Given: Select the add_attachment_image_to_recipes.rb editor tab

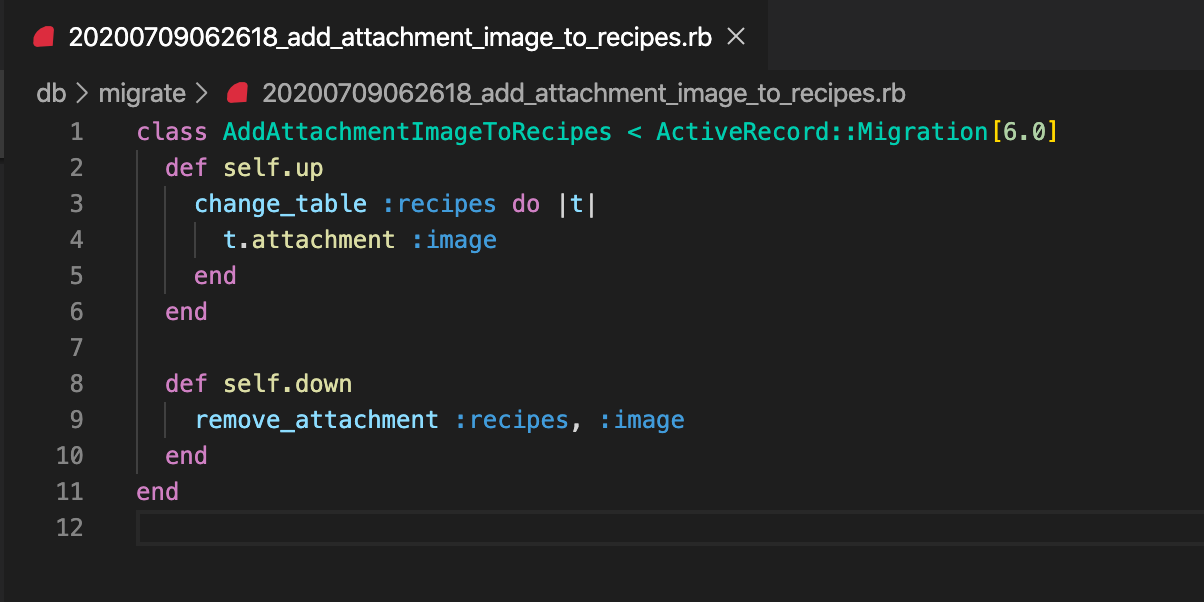Looking at the screenshot, I should [385, 37].
